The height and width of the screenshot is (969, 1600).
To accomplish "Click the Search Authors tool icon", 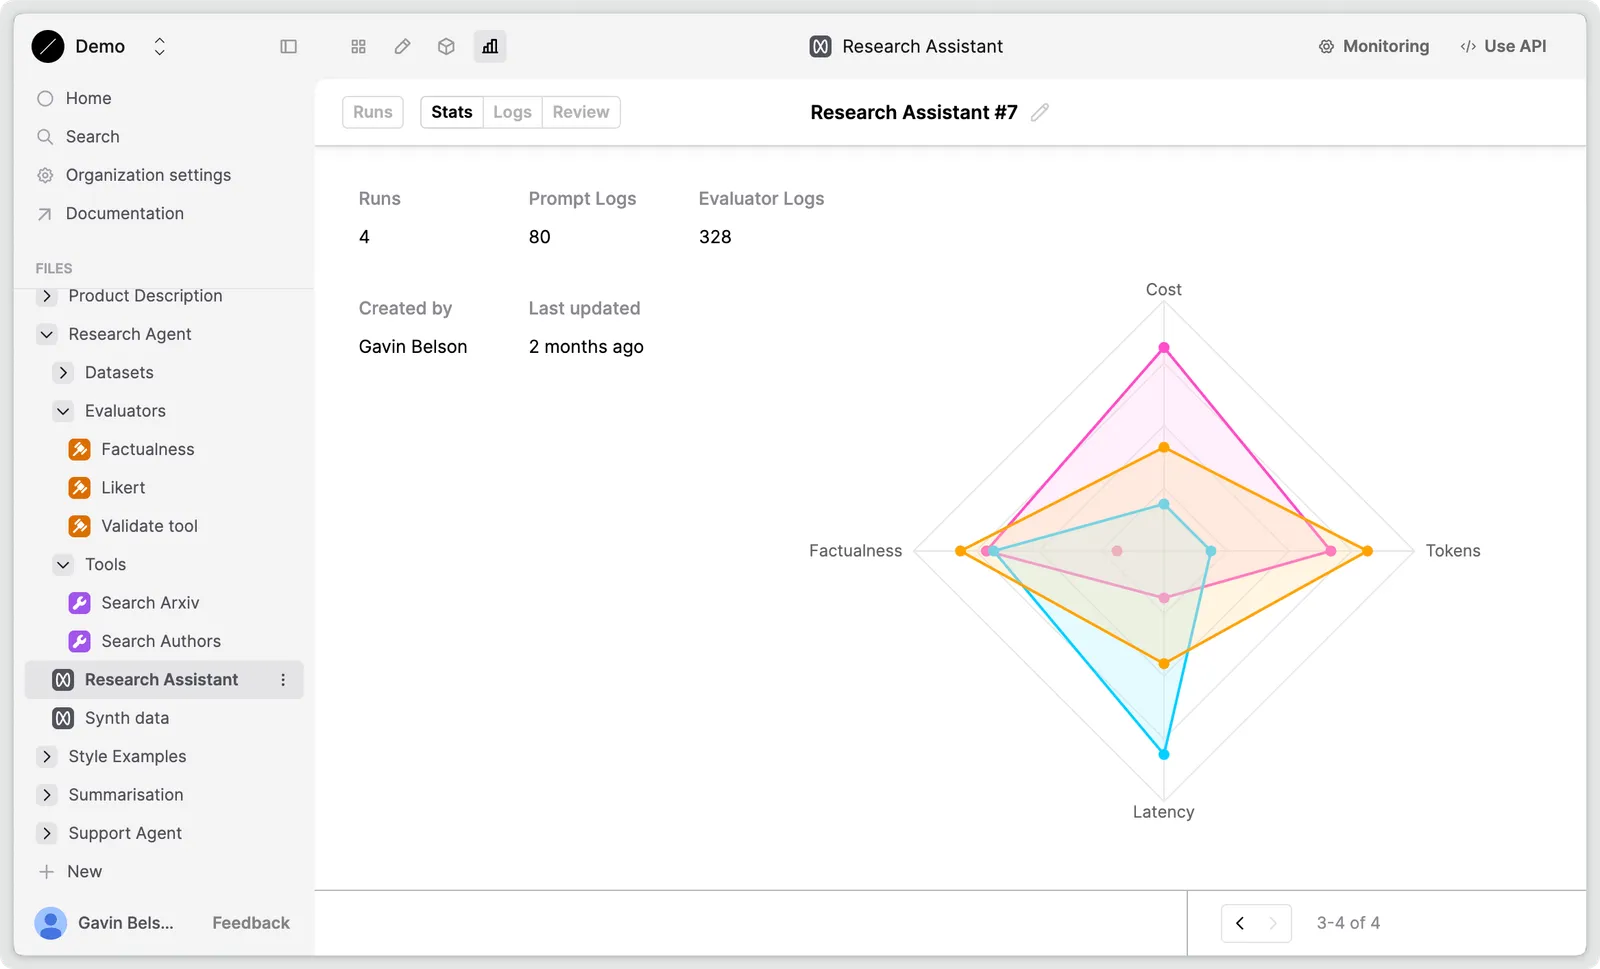I will pos(79,641).
